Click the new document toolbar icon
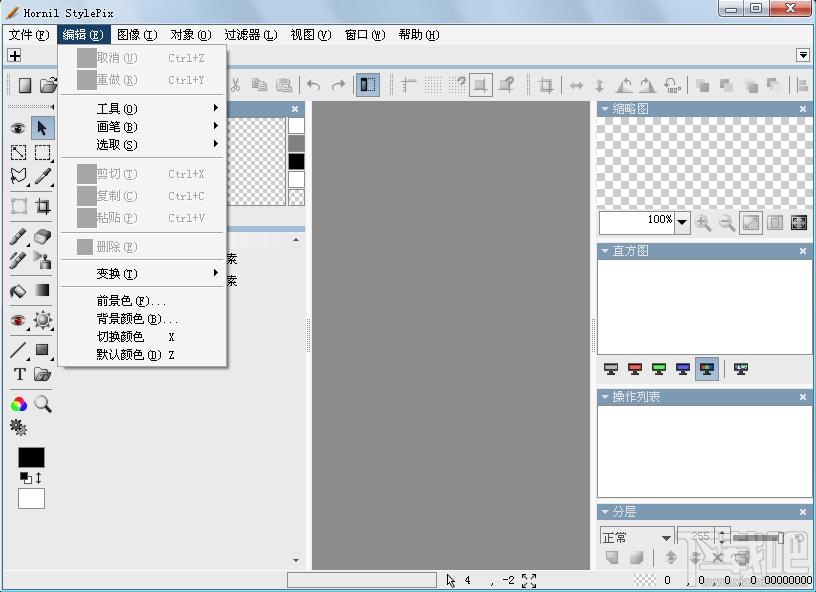The width and height of the screenshot is (816, 592). [25, 85]
